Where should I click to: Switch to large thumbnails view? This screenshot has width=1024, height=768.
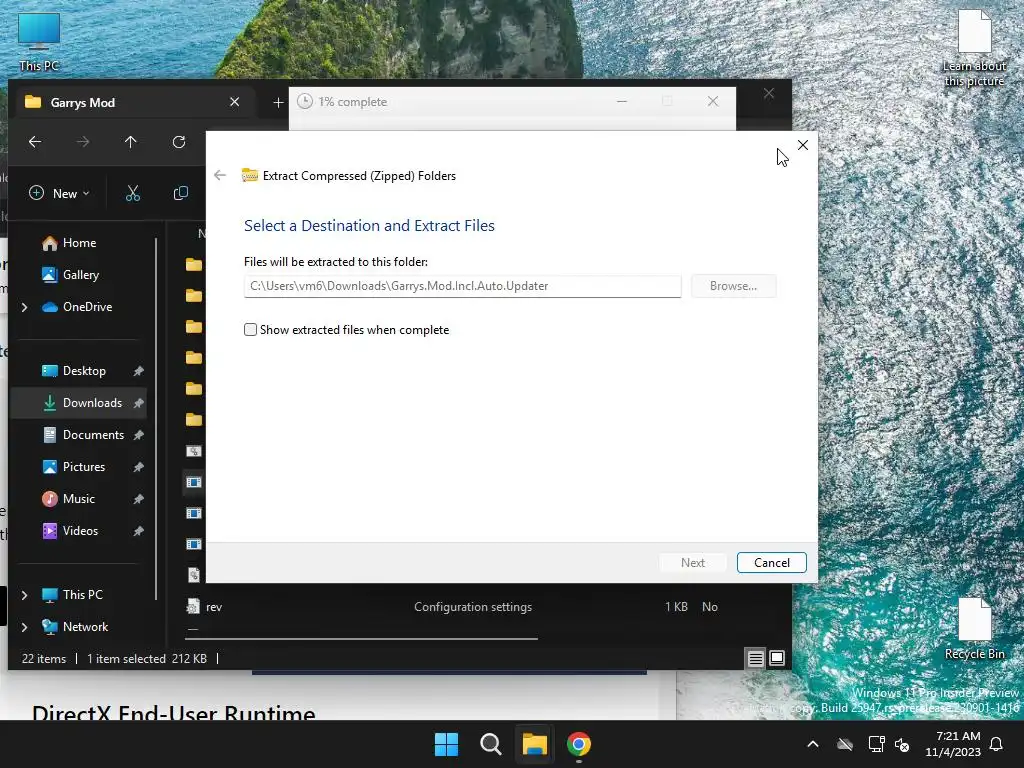point(776,658)
